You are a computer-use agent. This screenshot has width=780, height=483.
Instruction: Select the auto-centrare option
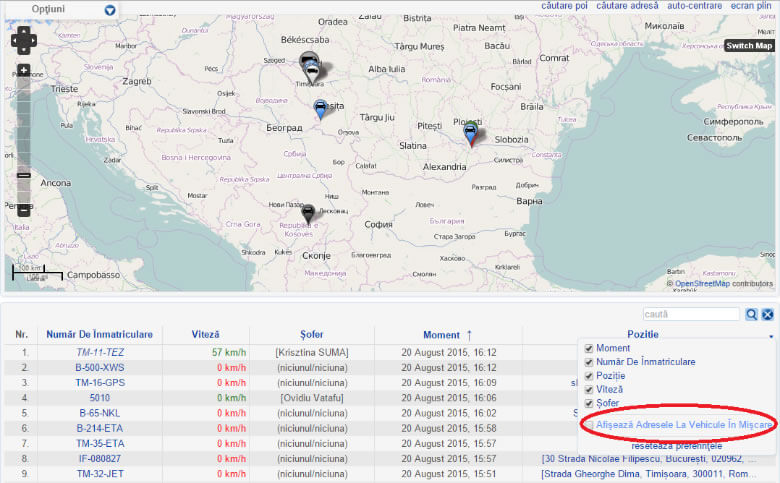695,6
